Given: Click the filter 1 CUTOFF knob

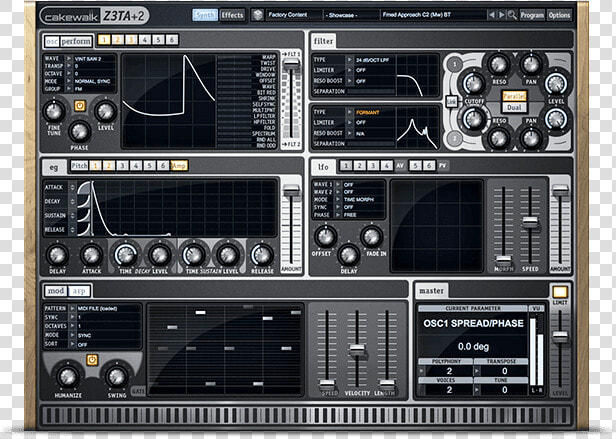Looking at the screenshot, I should pyautogui.click(x=474, y=83).
